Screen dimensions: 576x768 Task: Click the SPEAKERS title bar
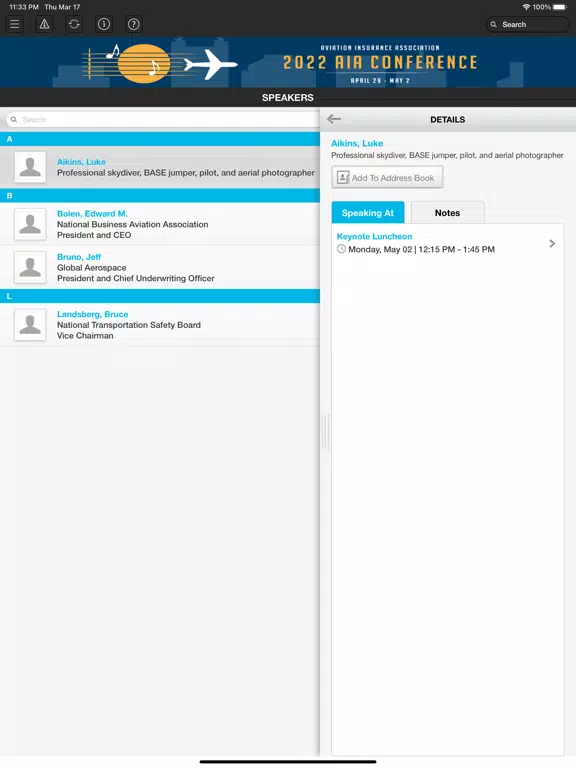tap(288, 97)
